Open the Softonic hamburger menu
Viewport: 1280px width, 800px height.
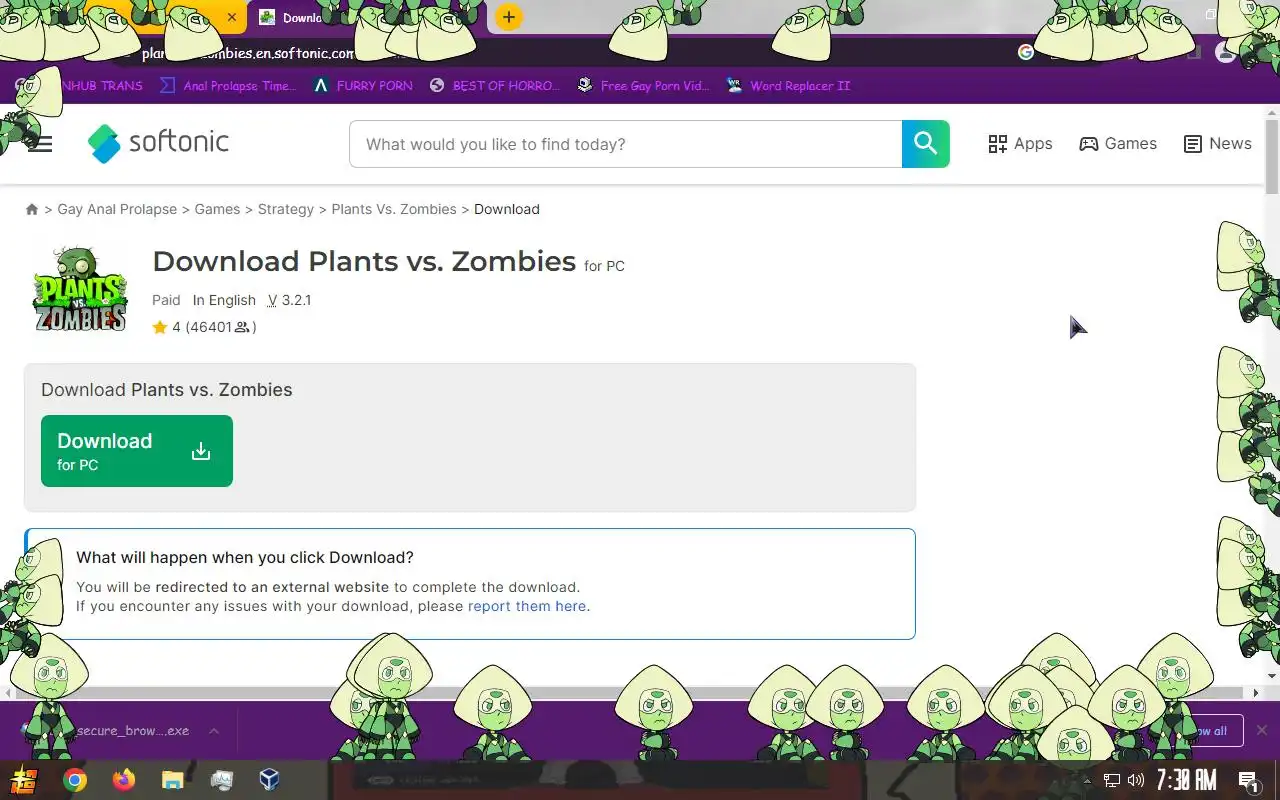[40, 144]
